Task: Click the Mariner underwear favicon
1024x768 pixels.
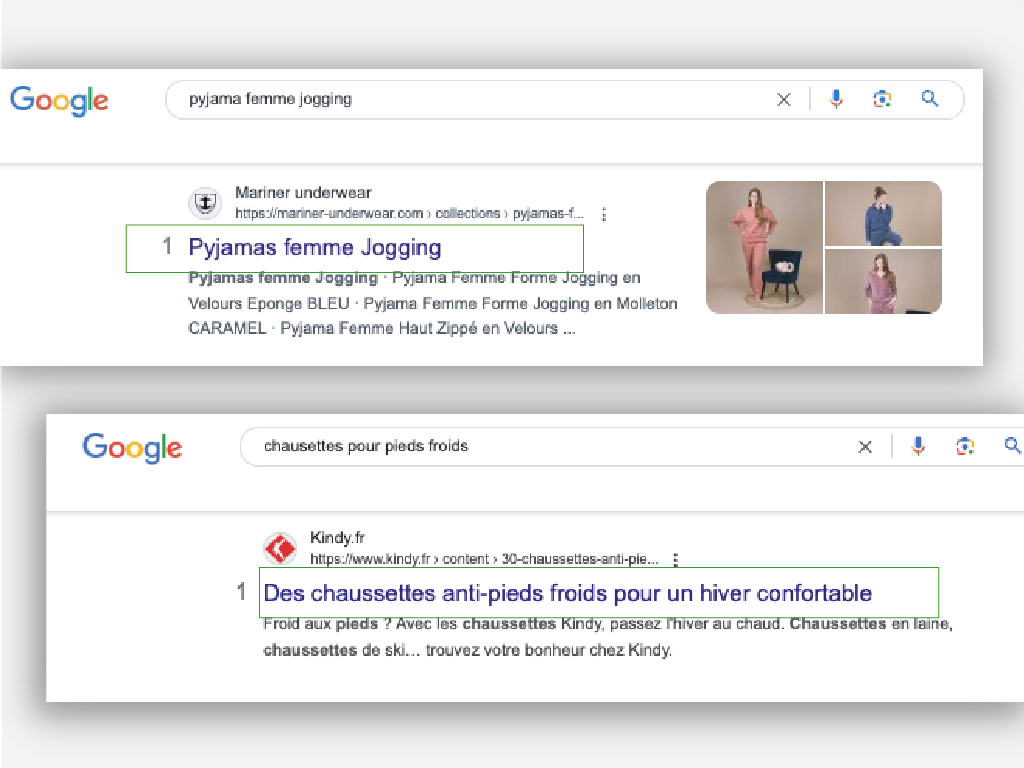Action: point(205,203)
